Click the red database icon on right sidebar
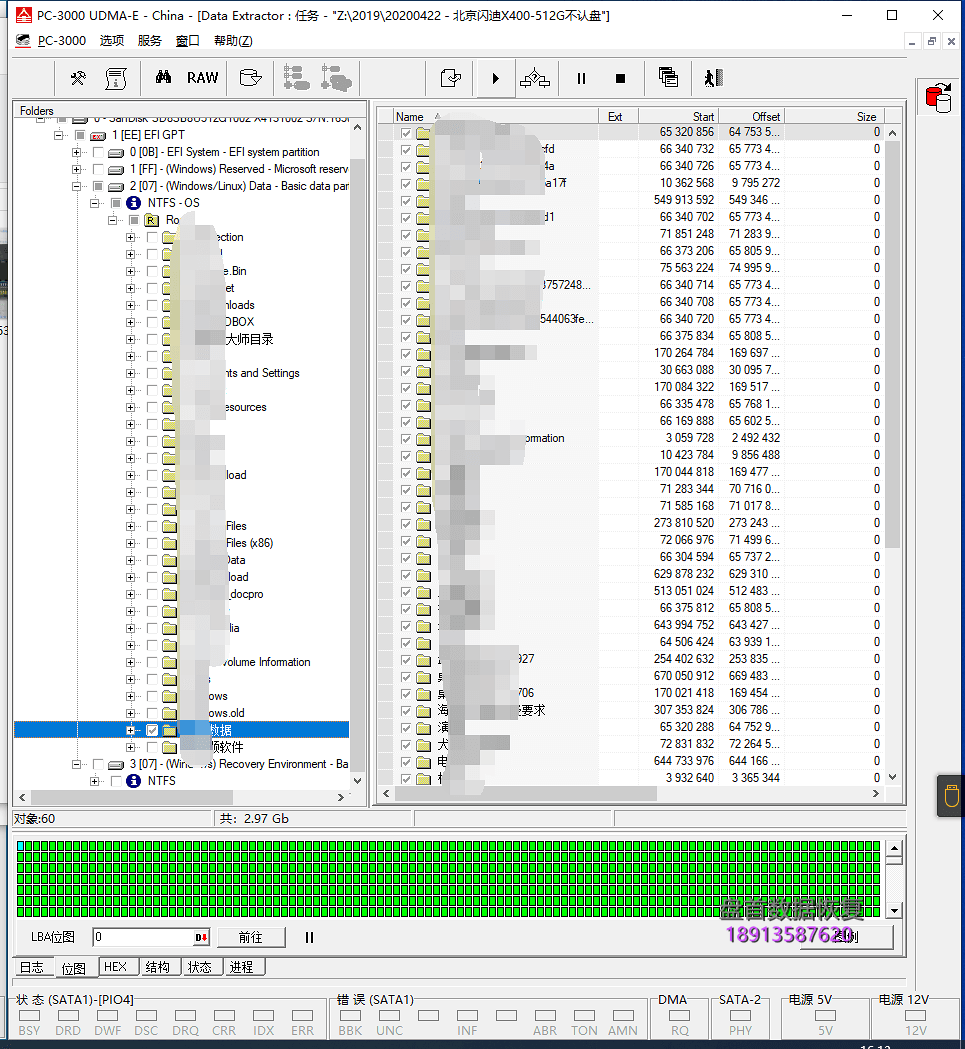This screenshot has height=1049, width=965. coord(938,98)
